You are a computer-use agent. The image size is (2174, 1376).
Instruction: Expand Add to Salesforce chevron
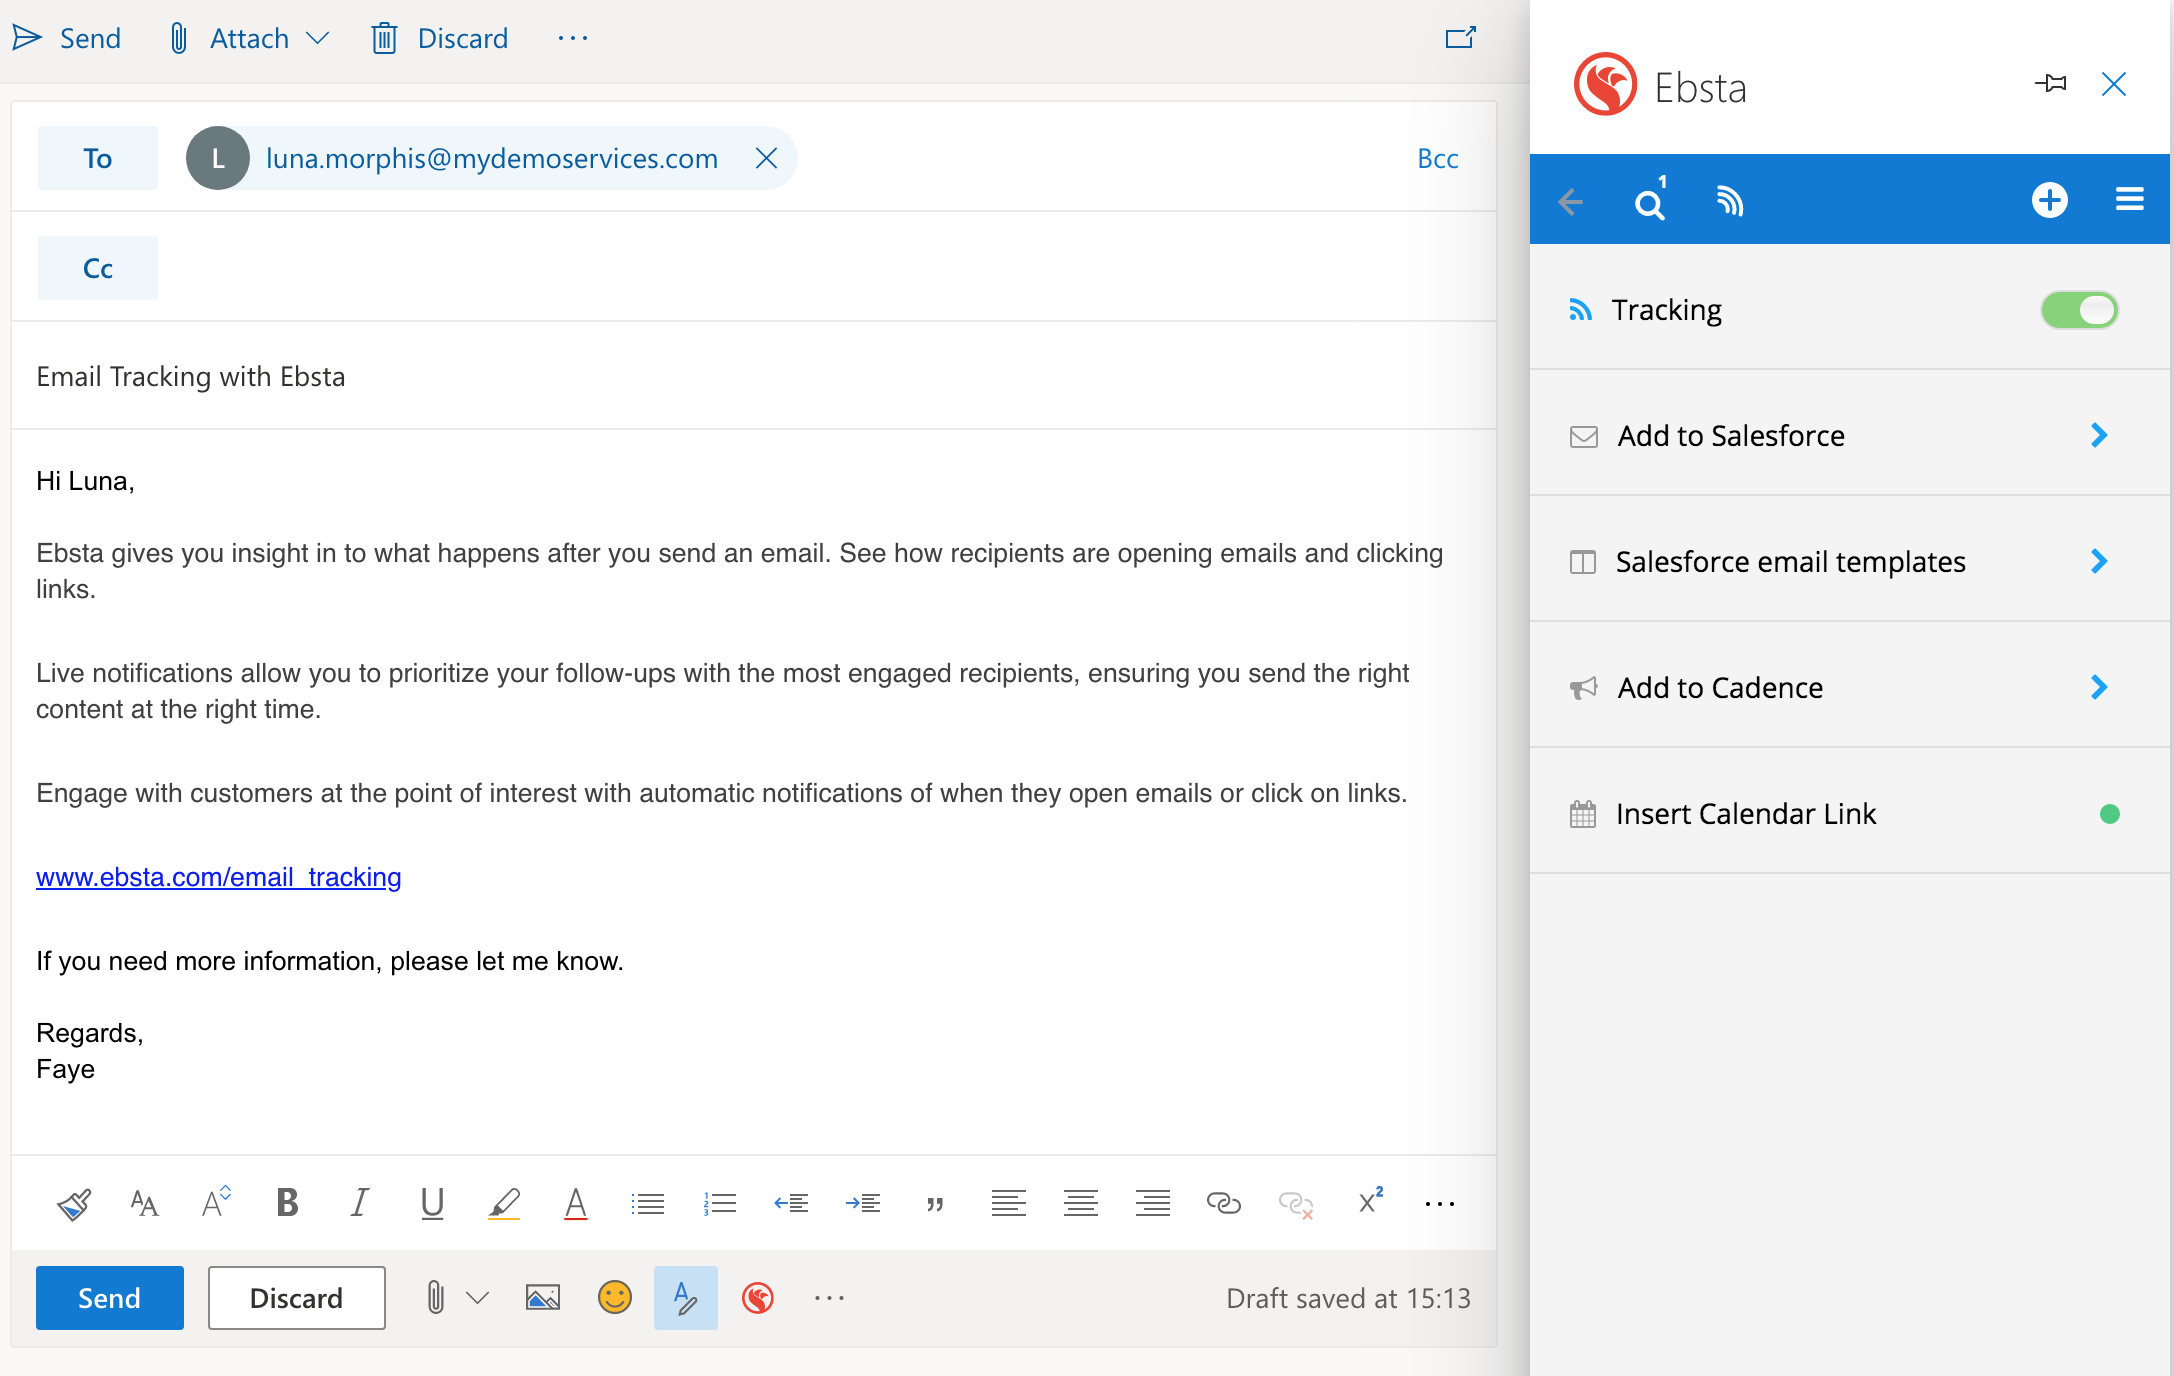pos(2099,435)
